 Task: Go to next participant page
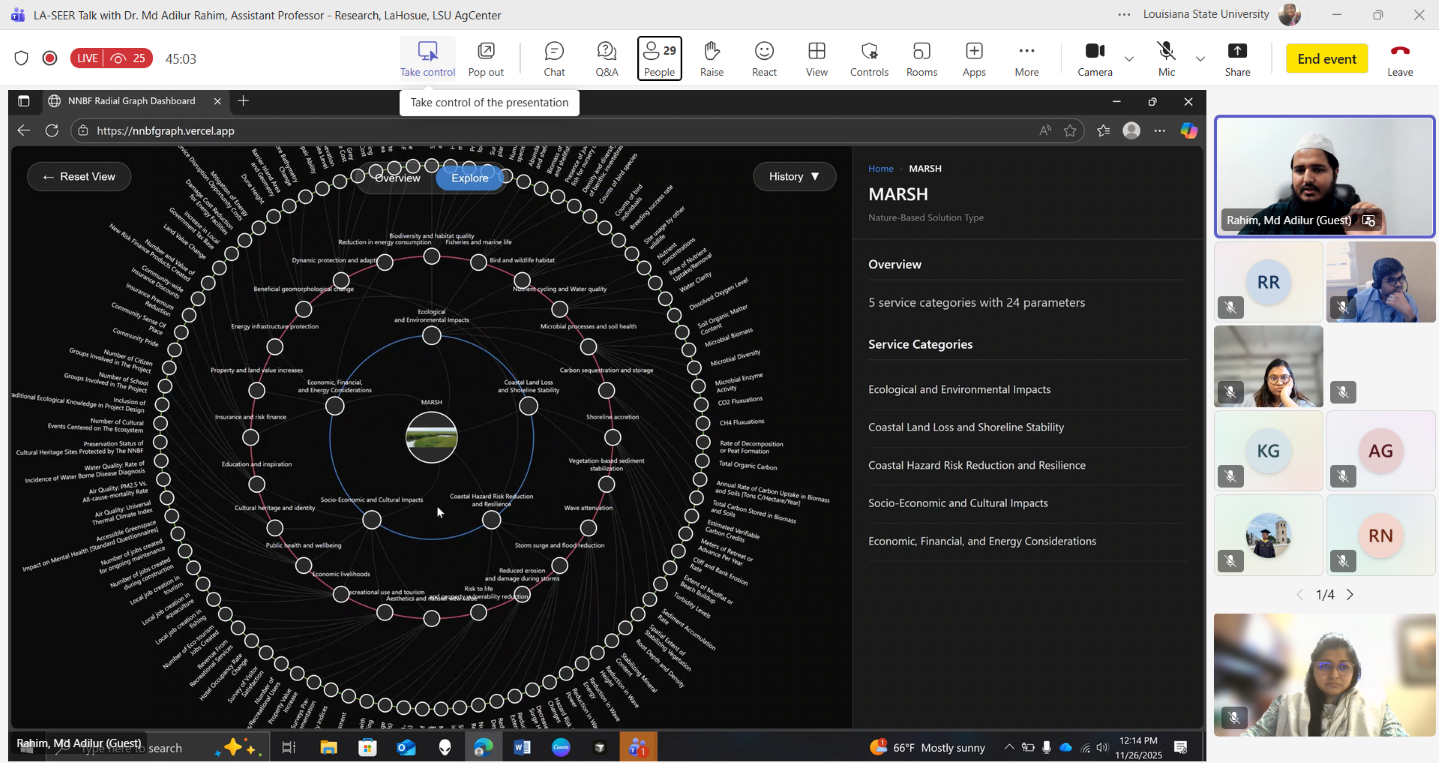pos(1350,595)
